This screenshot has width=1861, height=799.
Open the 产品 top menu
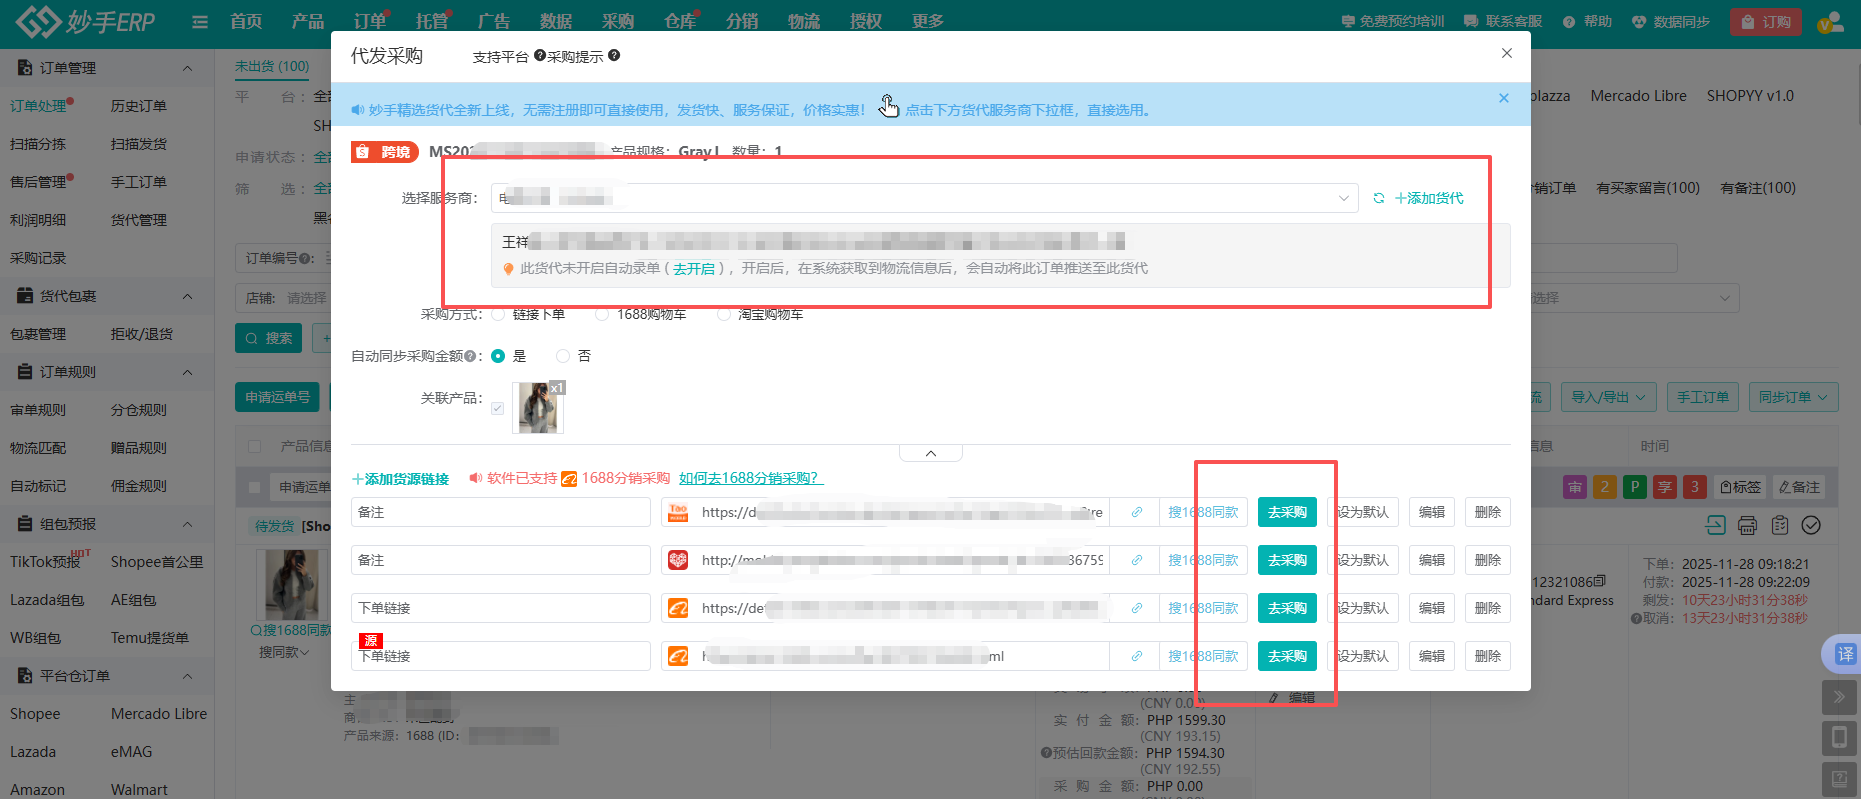click(x=307, y=22)
